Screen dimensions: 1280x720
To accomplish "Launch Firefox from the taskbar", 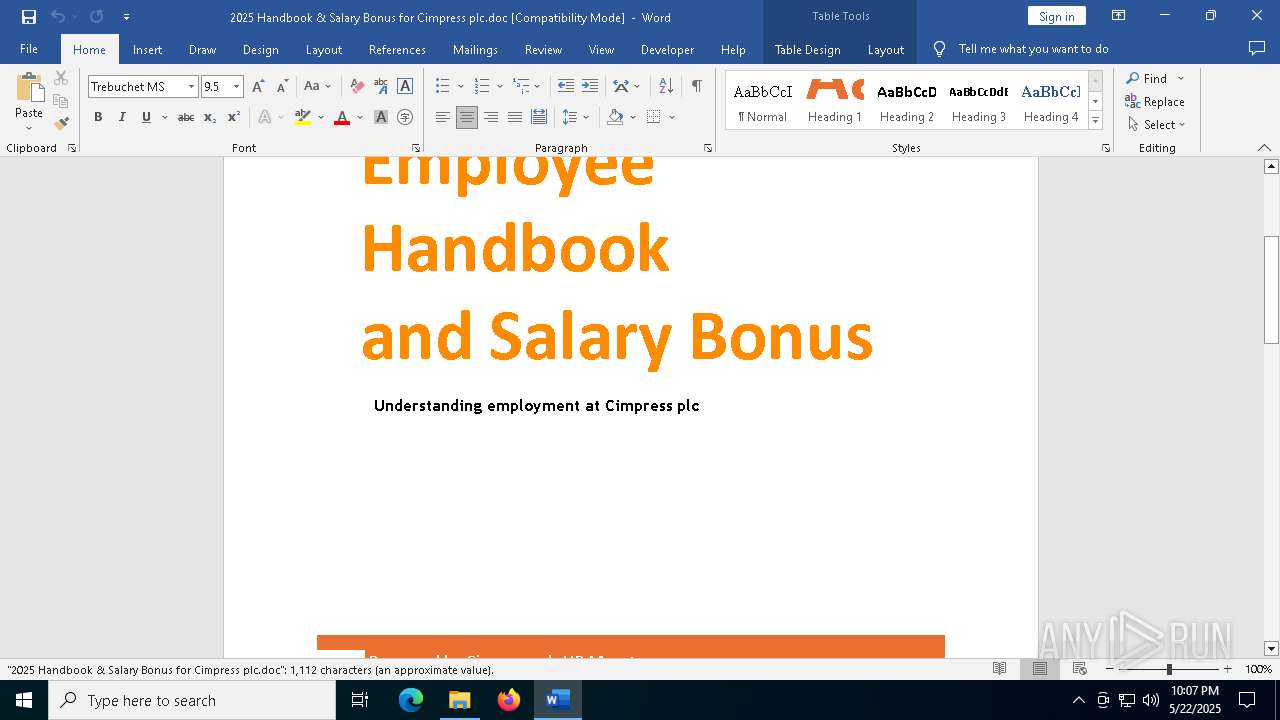I will tap(509, 700).
